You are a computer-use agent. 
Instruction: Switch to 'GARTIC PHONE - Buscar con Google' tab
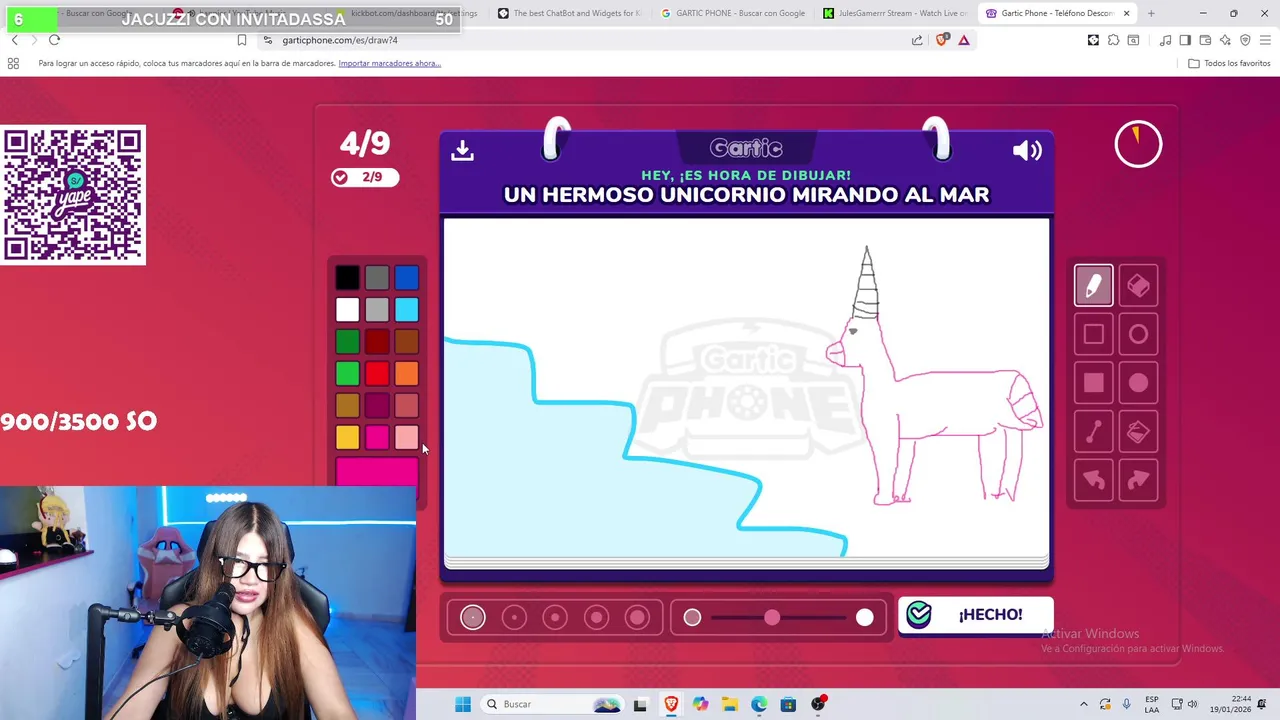click(733, 13)
